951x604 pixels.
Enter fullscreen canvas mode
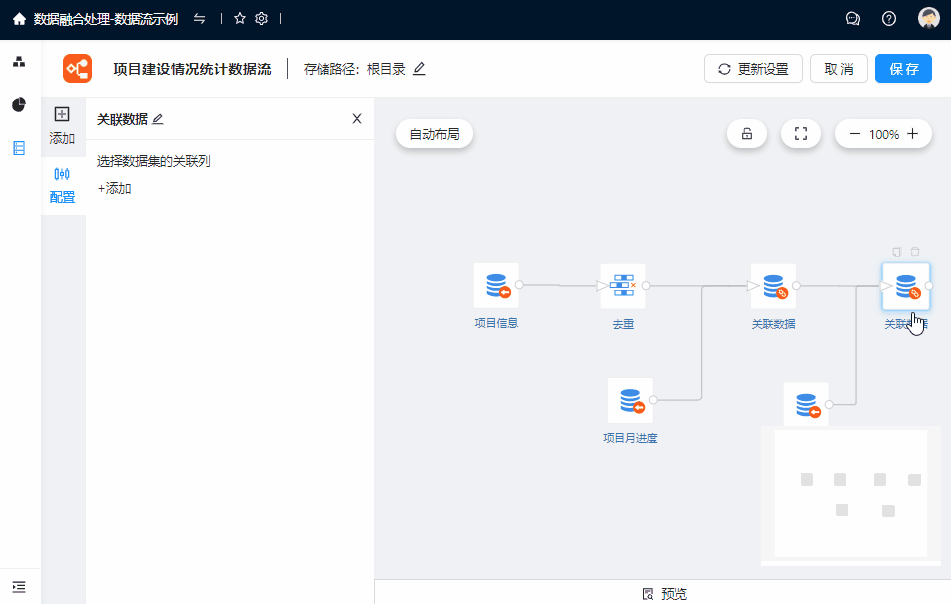[800, 134]
